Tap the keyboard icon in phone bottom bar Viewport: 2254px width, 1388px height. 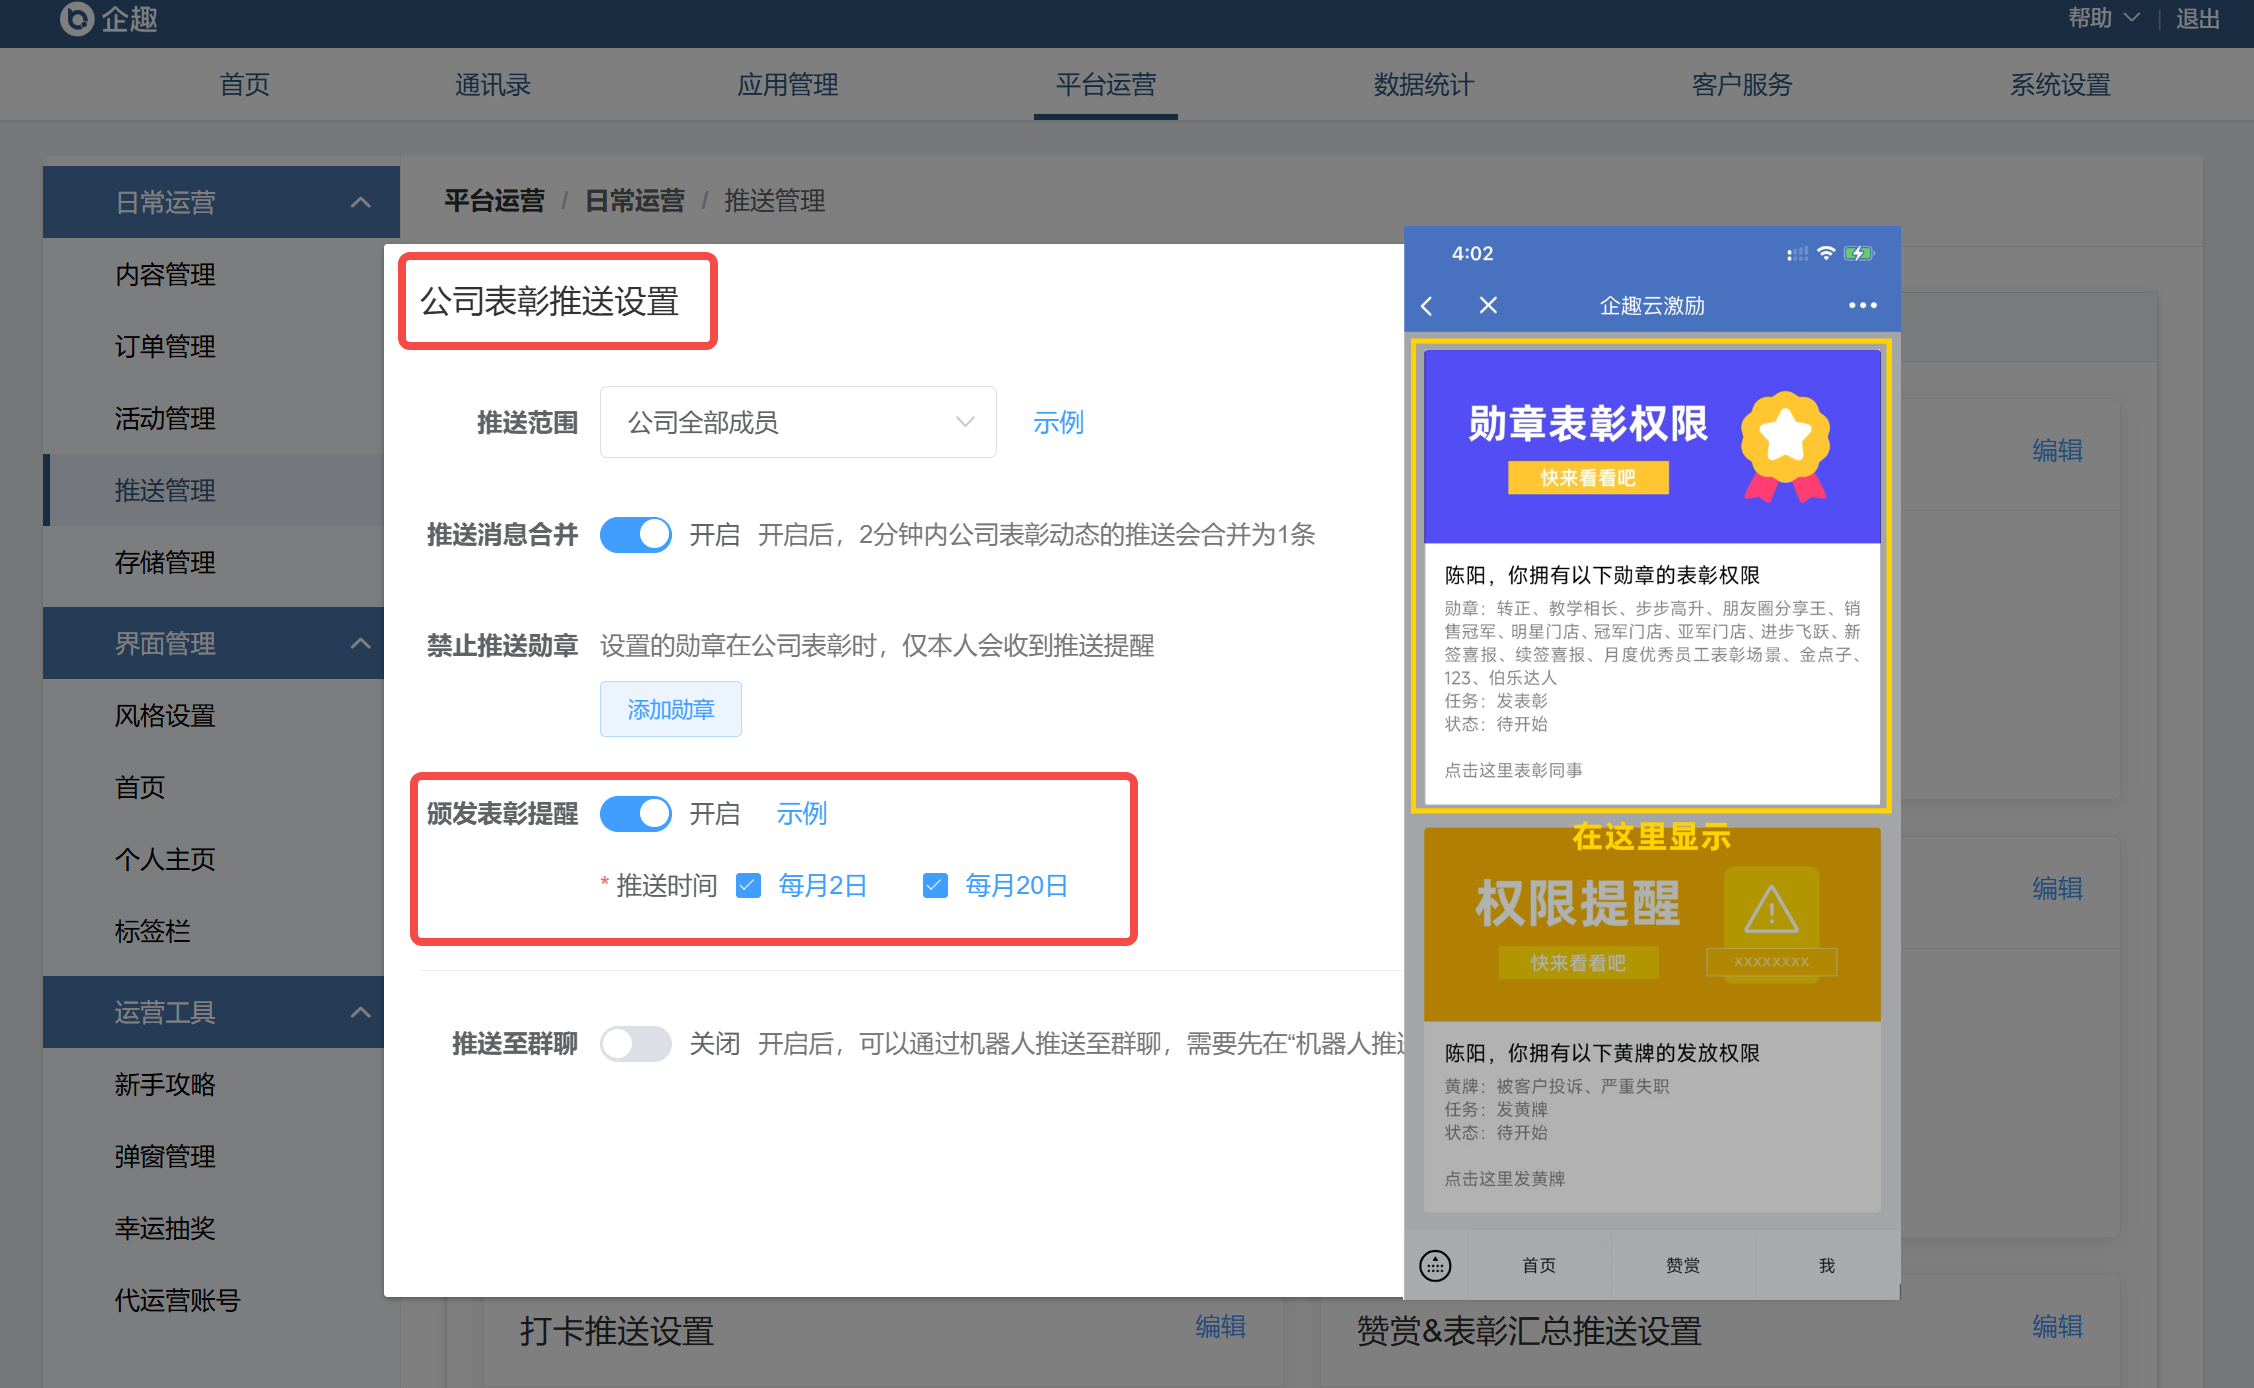[x=1435, y=1266]
